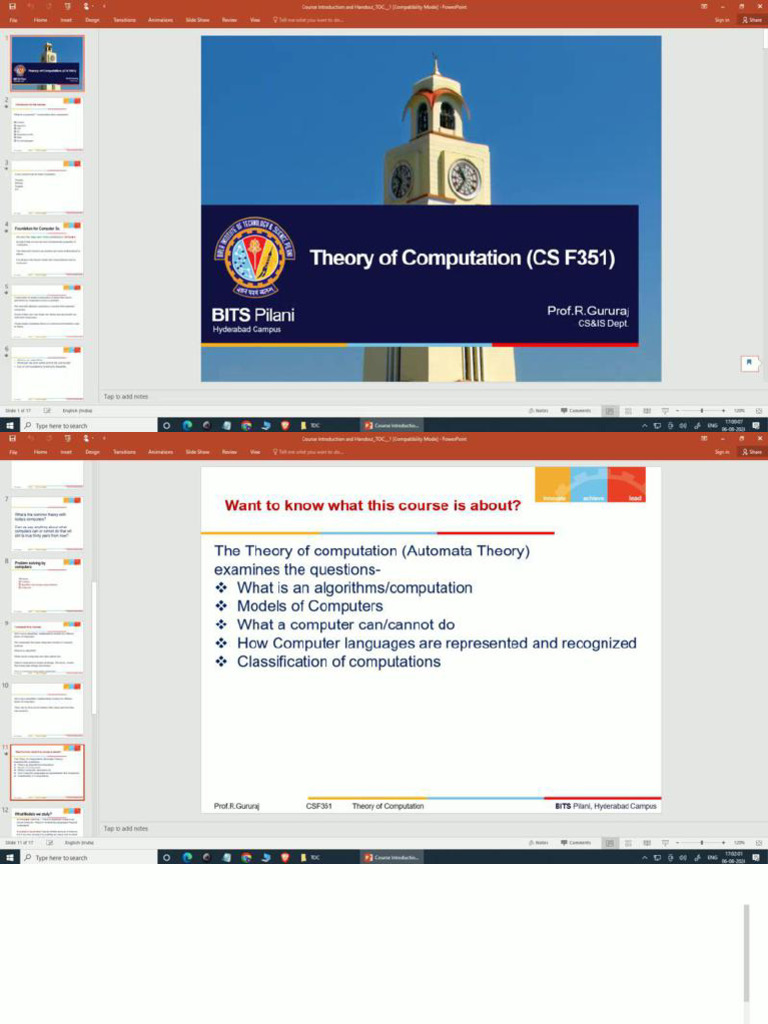Click English (India) language in title-slide window status bar
The width and height of the screenshot is (768, 1024).
[x=77, y=411]
